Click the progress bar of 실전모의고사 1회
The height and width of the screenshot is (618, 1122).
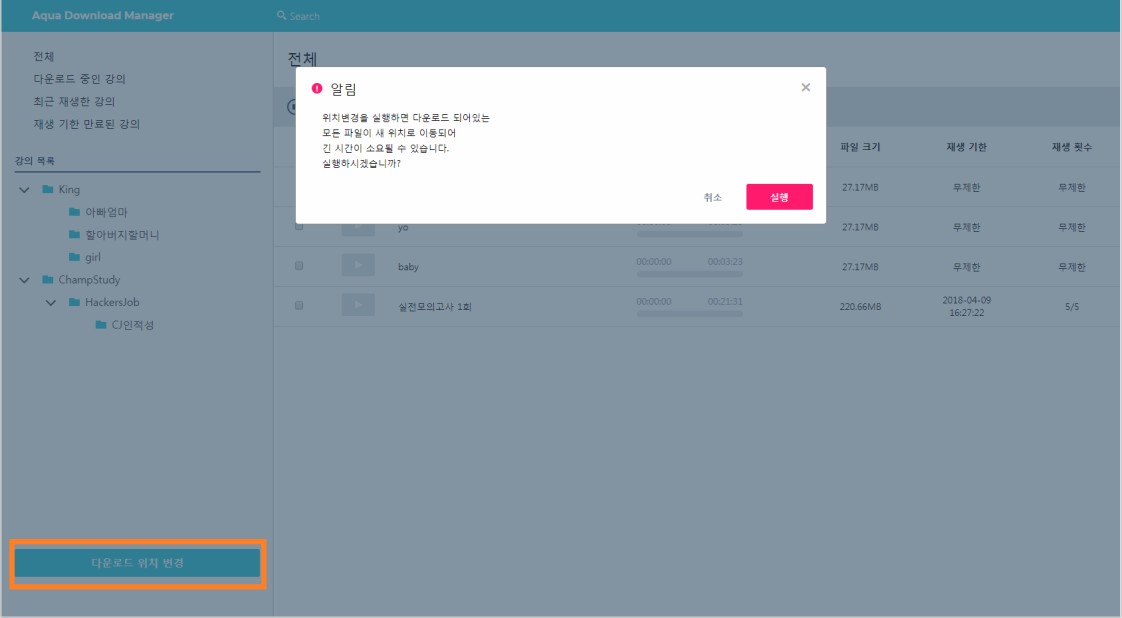tap(689, 313)
